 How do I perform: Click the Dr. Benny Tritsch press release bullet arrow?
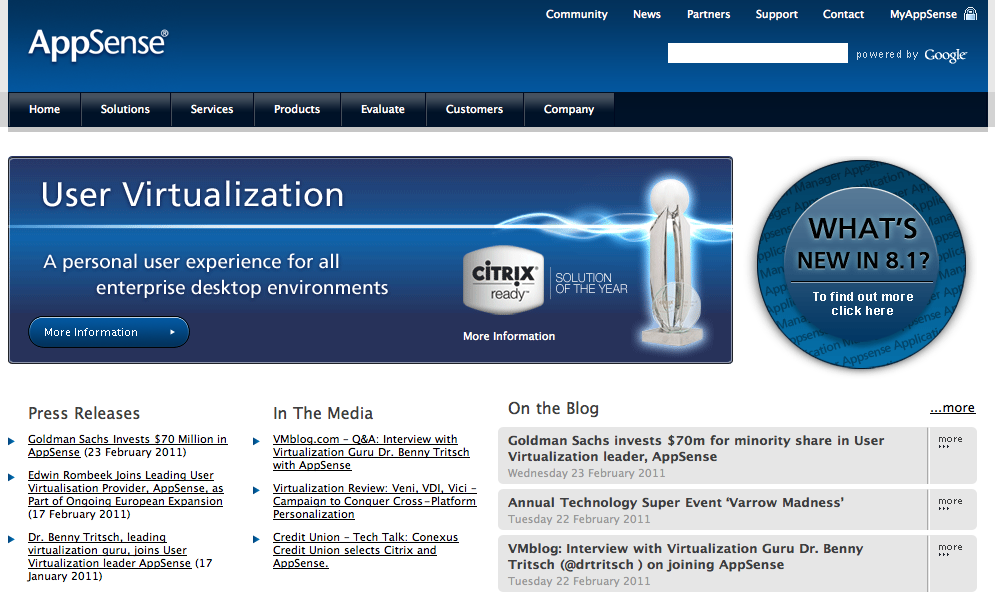click(11, 539)
